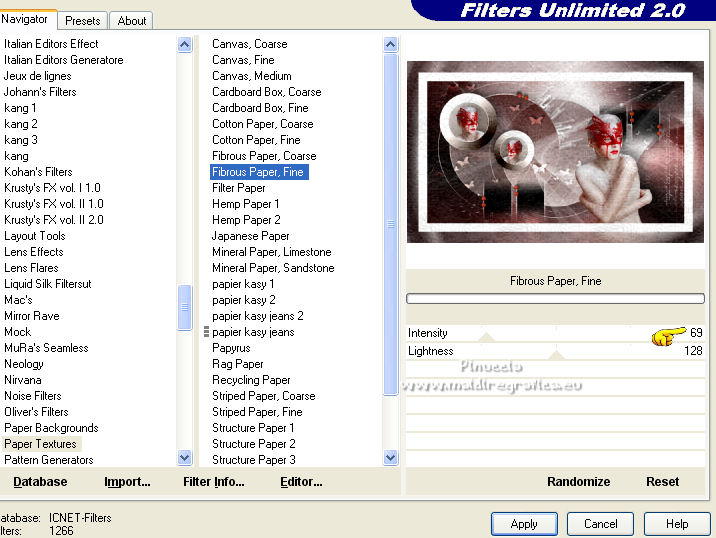
Task: Select Kohan's Filters category
Action: point(38,172)
